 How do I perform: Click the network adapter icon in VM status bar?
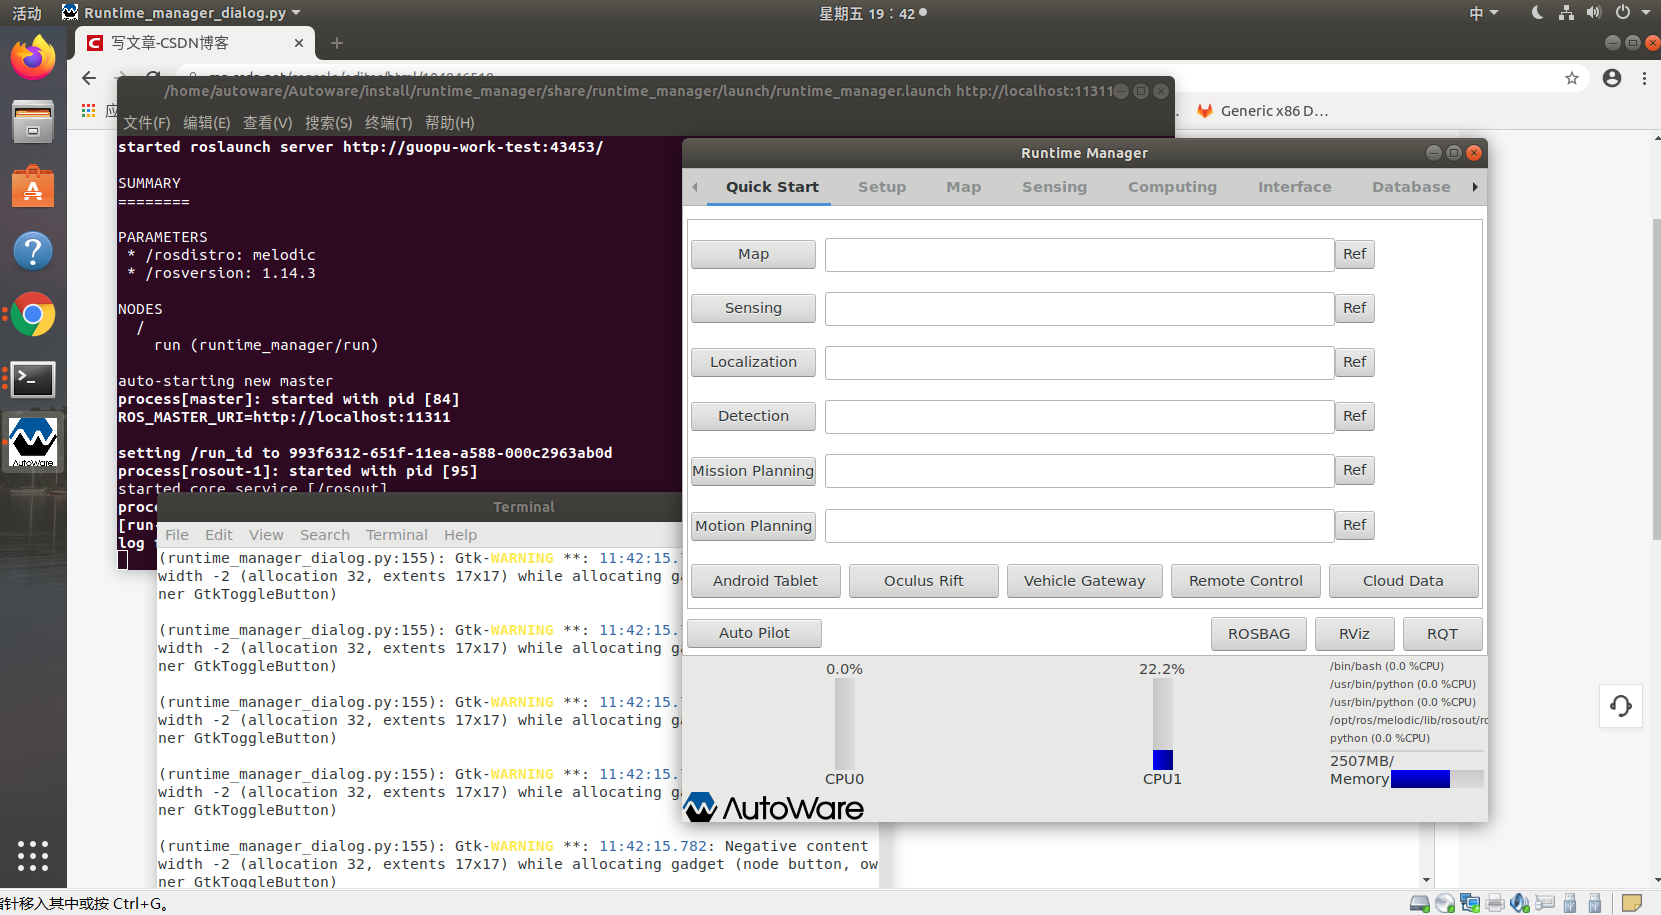(1470, 904)
